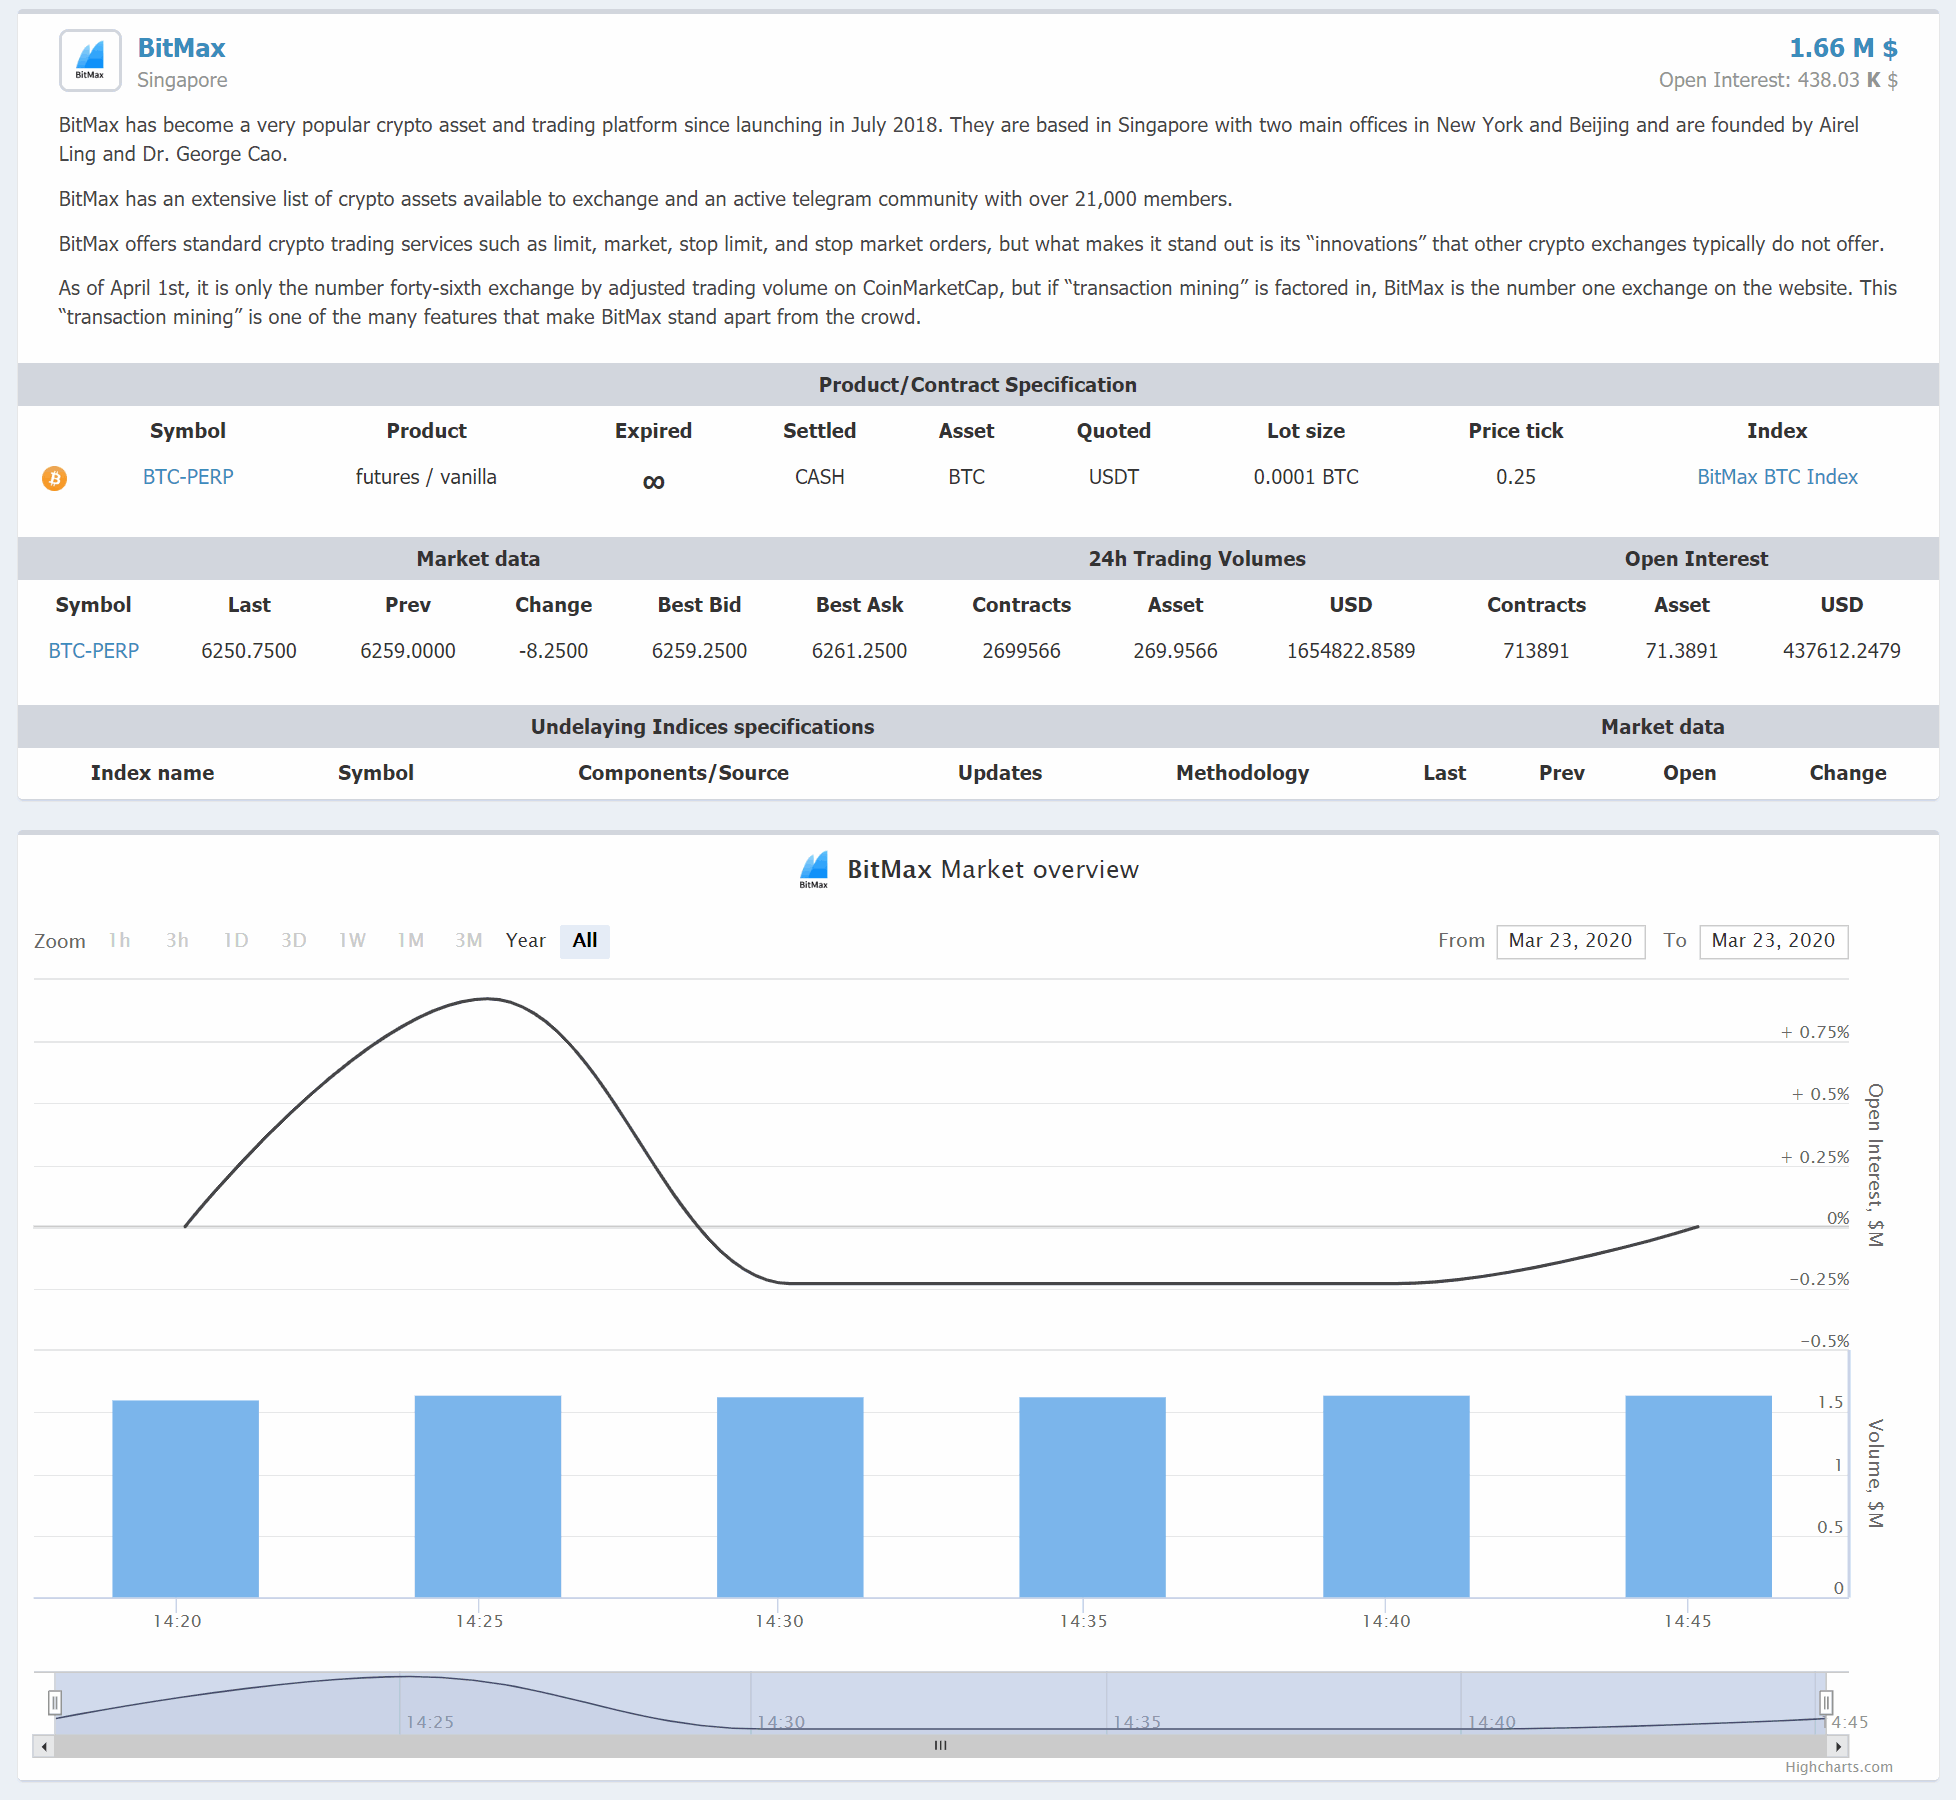This screenshot has height=1800, width=1956.
Task: Click the volume asset value 269.9566
Action: tap(1175, 651)
